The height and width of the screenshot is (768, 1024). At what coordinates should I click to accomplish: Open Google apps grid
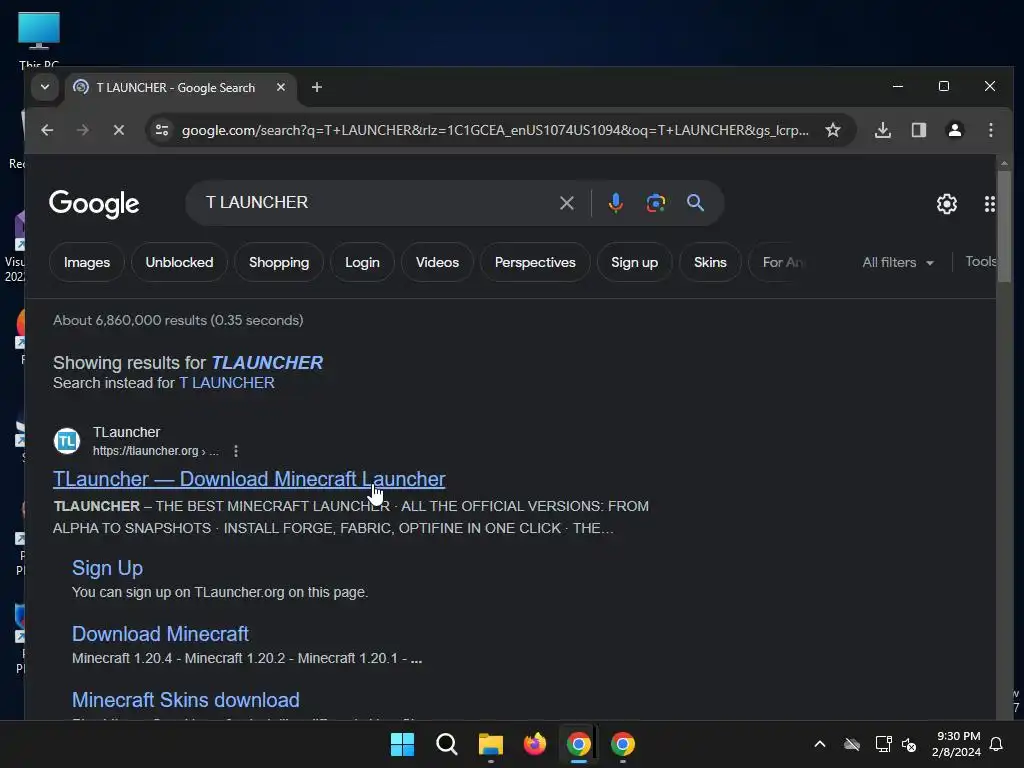coord(989,204)
